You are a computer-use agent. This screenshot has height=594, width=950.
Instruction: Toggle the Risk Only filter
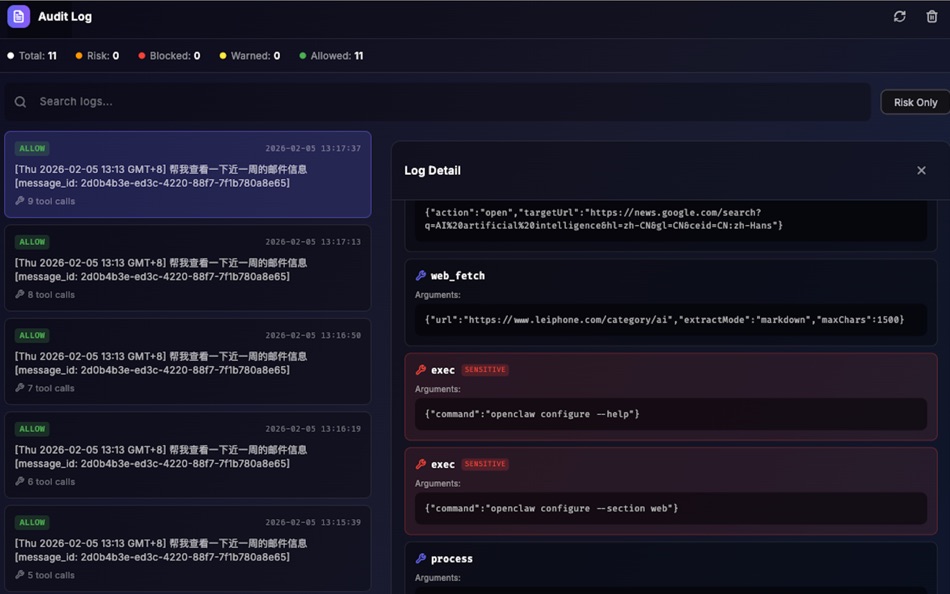pos(914,102)
